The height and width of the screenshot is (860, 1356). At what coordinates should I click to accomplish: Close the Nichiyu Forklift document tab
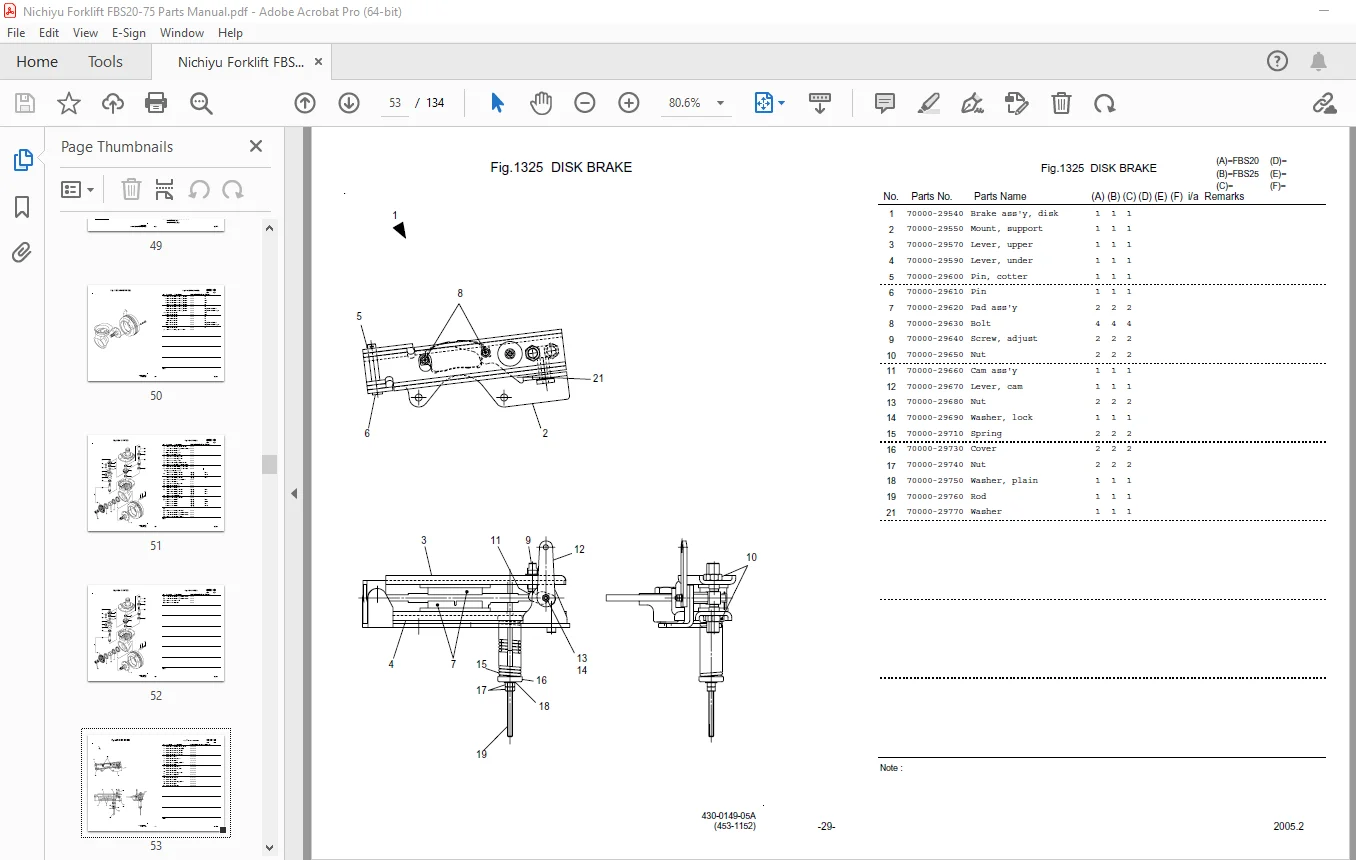click(x=319, y=62)
